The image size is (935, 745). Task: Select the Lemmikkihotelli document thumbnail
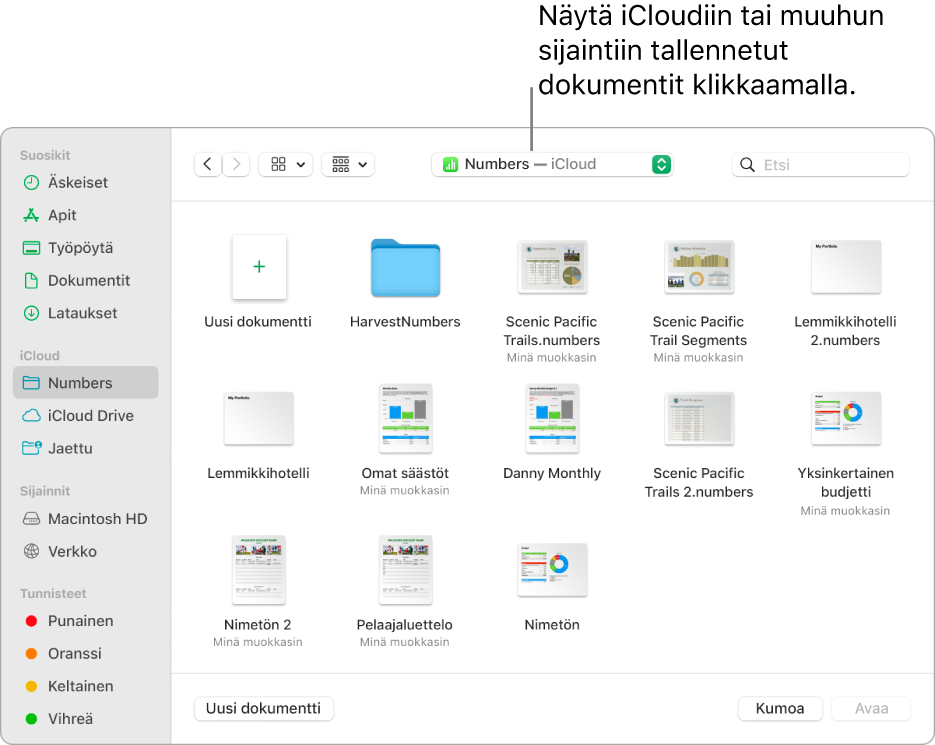pos(259,418)
